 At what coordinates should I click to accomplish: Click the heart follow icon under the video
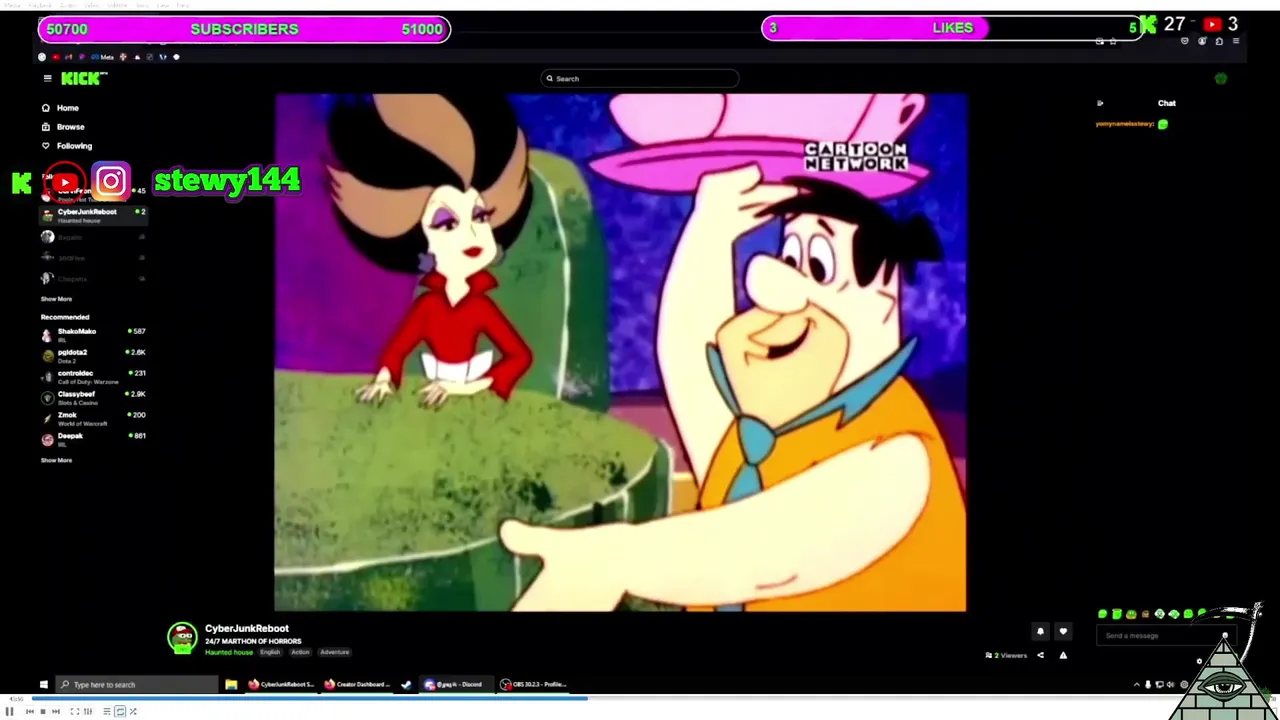[x=1063, y=631]
